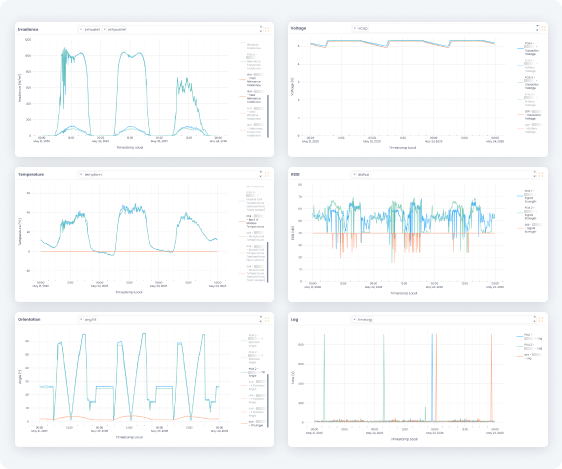Toggle blue POA 1 Lag legend entry
Viewport: 562px width, 469px height.
click(x=529, y=336)
